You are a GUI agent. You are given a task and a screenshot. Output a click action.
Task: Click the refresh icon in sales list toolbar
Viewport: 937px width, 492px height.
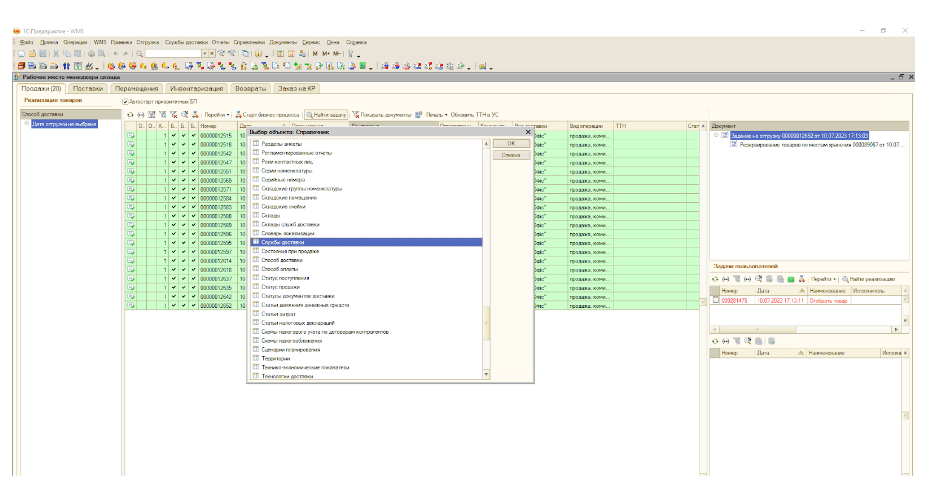[x=127, y=115]
